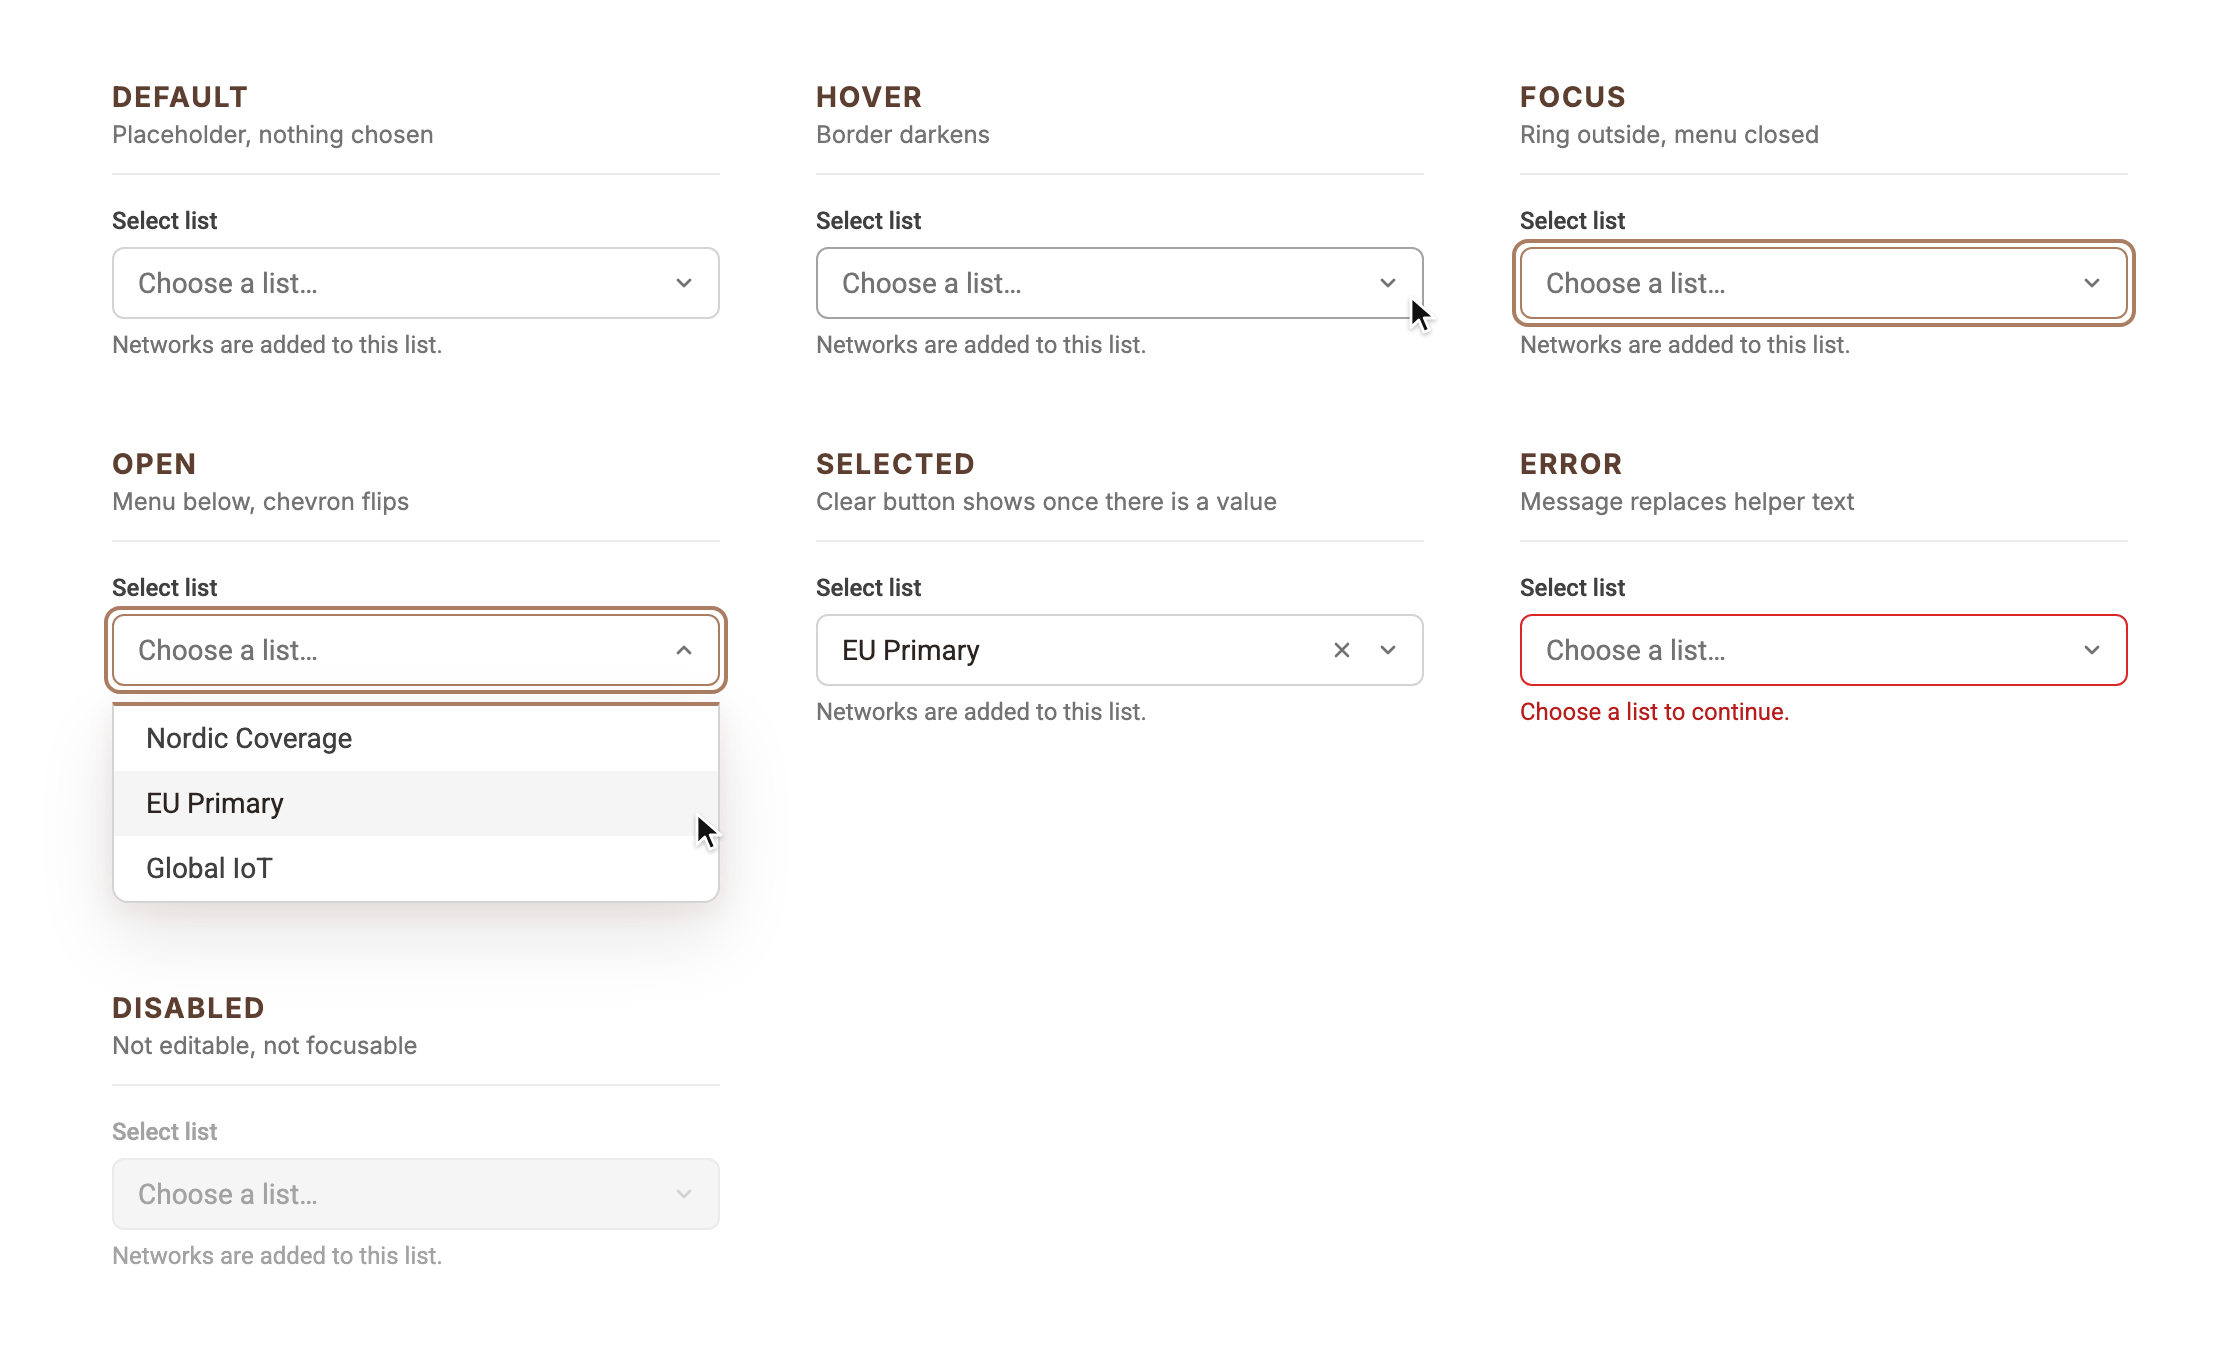
Task: Click the DISABLED section heading
Action: coord(188,1008)
